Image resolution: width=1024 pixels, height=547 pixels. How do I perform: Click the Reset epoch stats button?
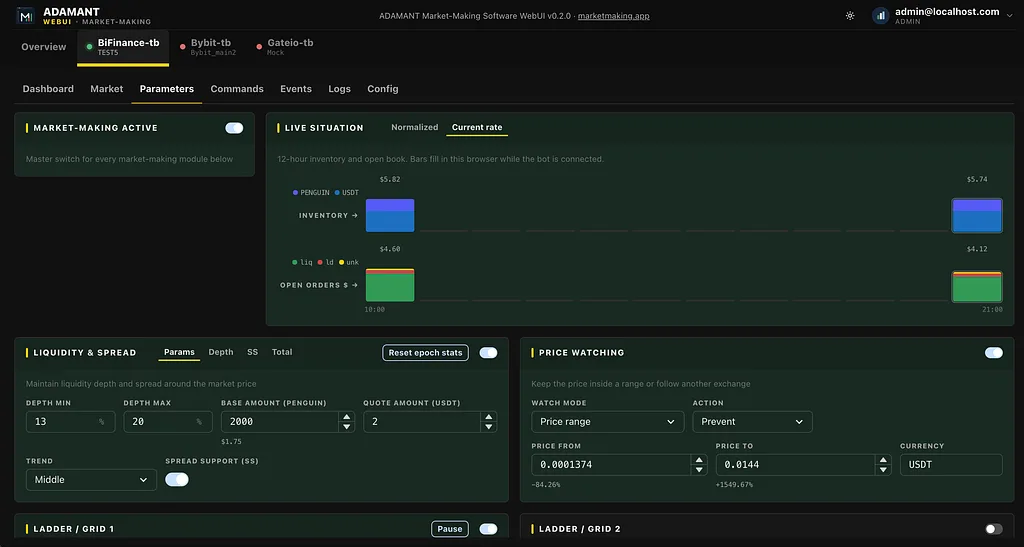tap(425, 352)
